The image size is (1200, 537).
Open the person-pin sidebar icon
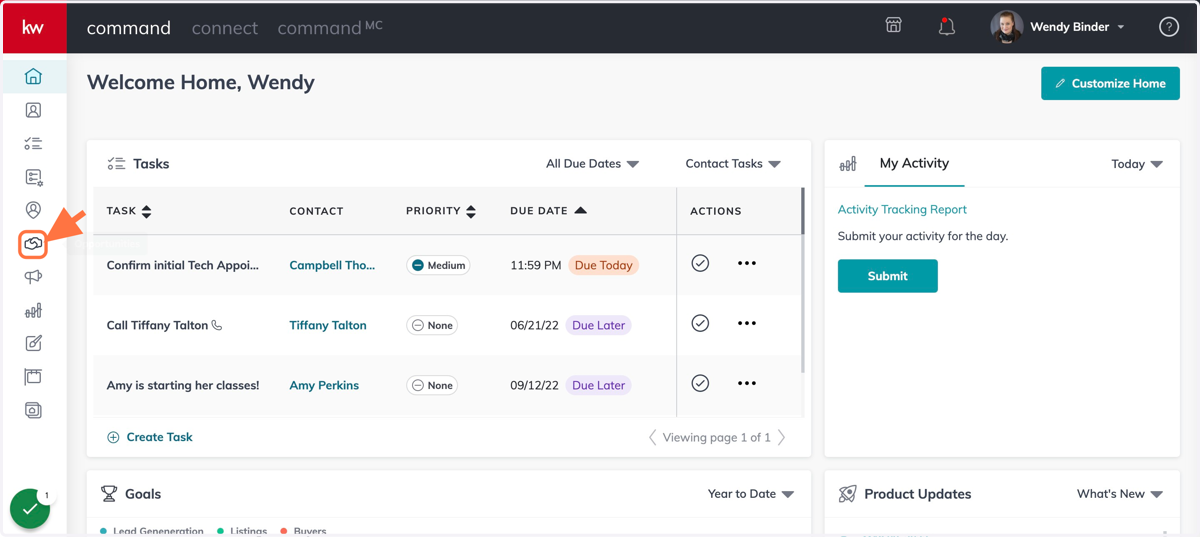point(33,210)
